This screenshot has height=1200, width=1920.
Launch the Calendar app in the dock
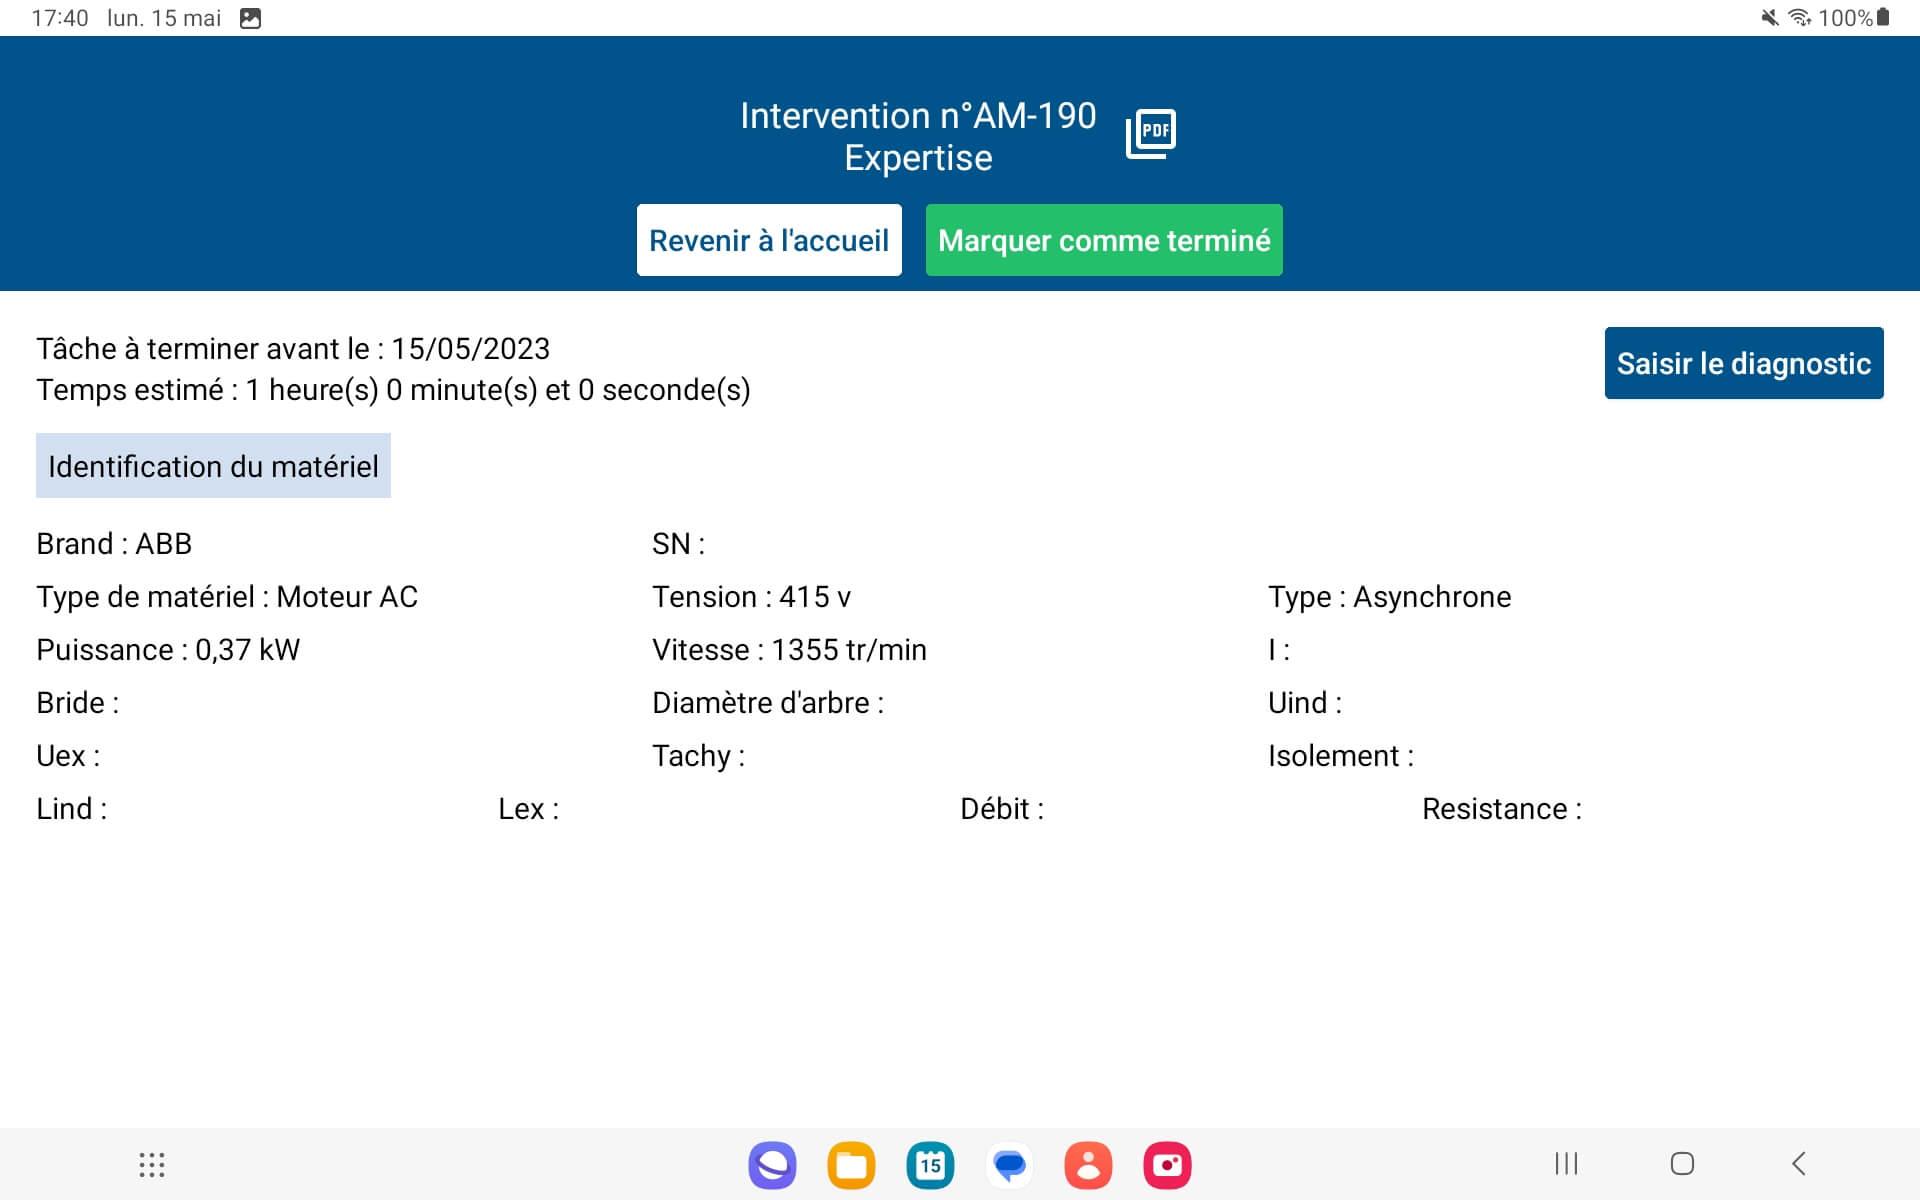930,1165
